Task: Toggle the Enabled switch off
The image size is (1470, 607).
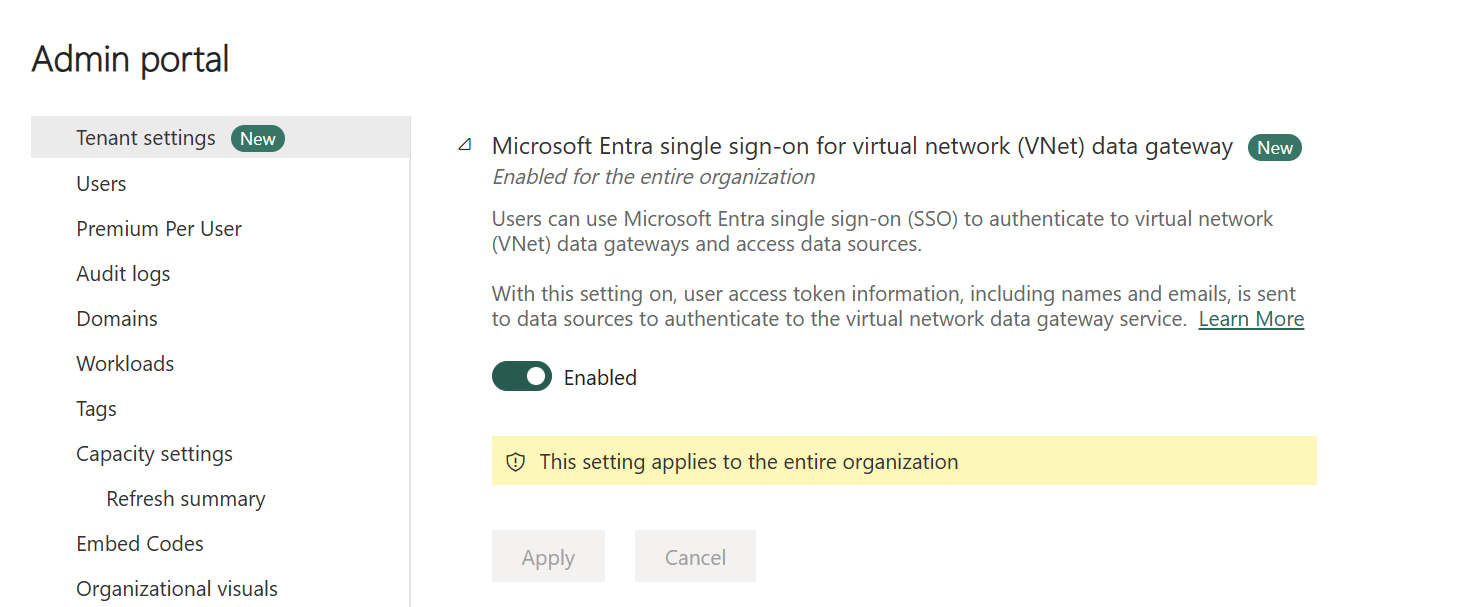Action: point(522,376)
